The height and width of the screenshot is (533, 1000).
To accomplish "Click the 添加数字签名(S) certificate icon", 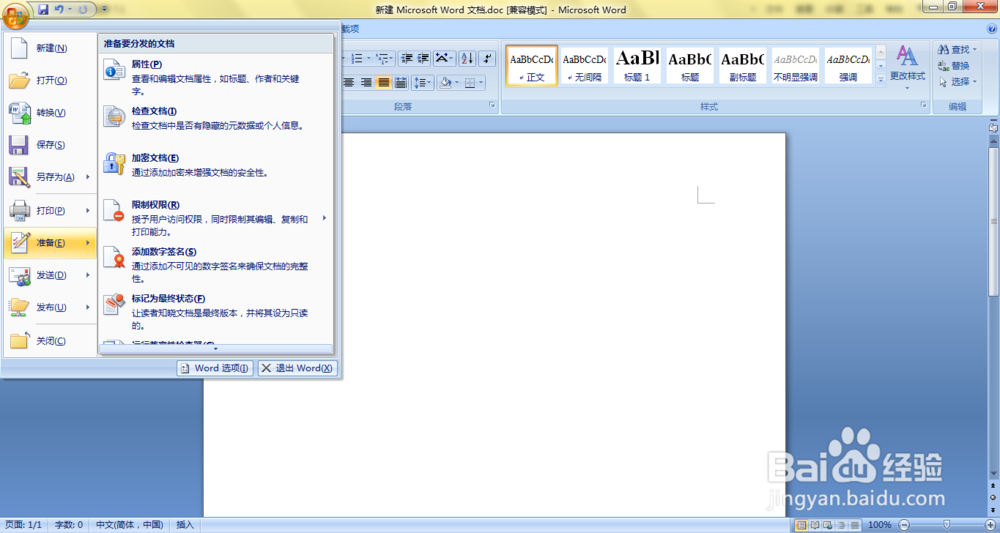I will pyautogui.click(x=114, y=258).
